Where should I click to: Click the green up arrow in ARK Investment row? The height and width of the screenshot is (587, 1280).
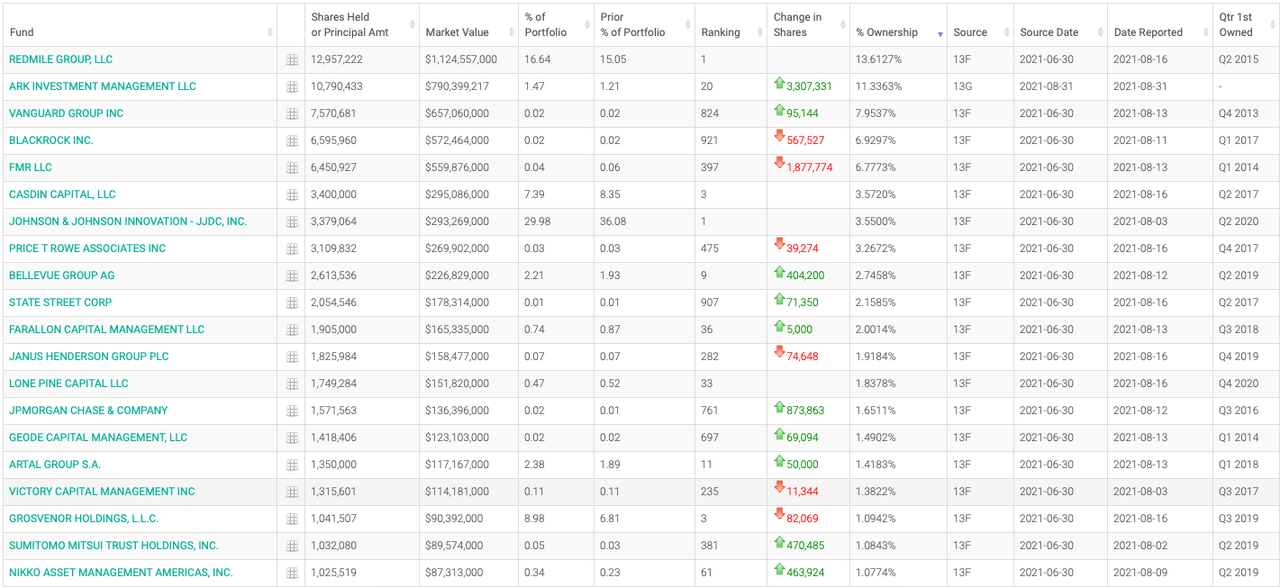pos(779,85)
